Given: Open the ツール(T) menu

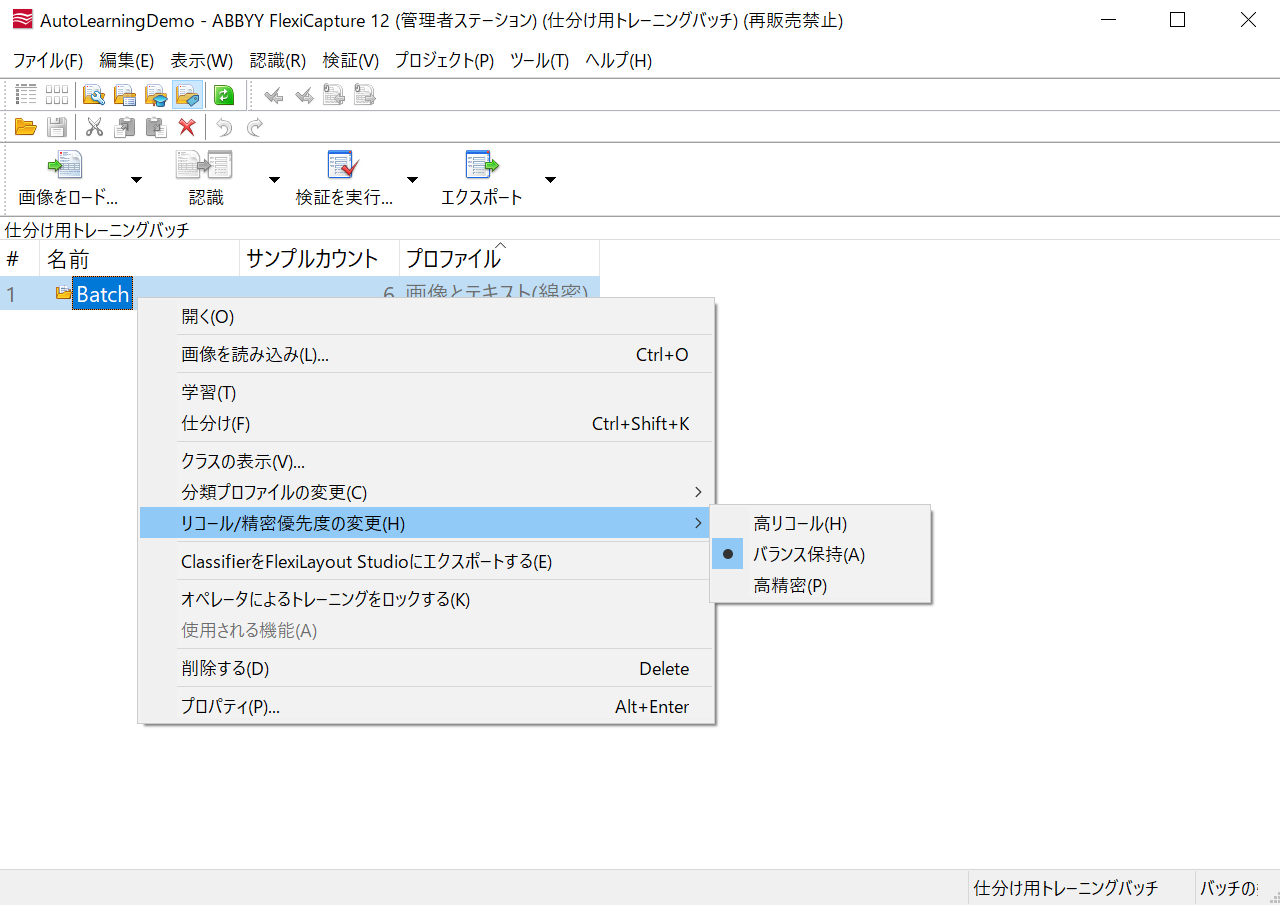Looking at the screenshot, I should pyautogui.click(x=539, y=60).
